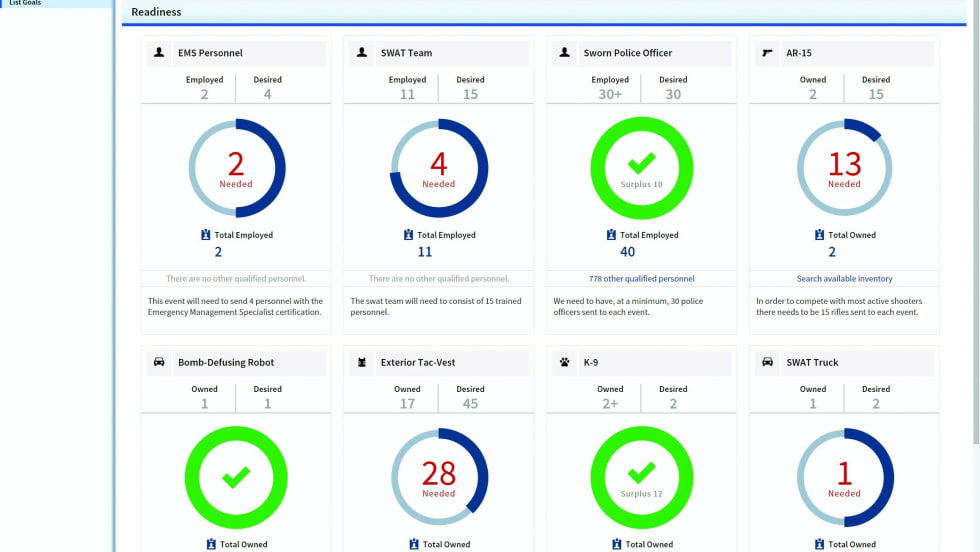Open the Search available inventory link
This screenshot has height=552, width=980.
click(844, 279)
